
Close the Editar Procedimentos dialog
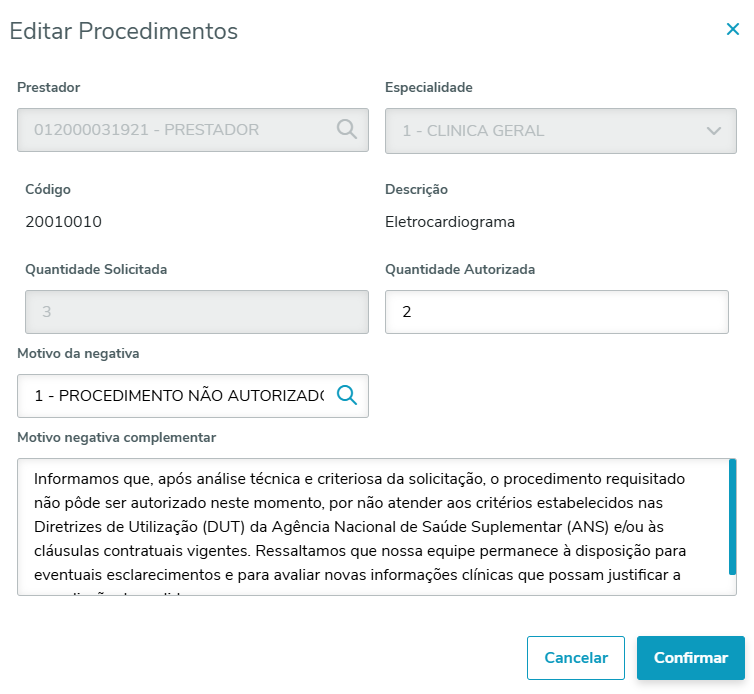pos(733,30)
